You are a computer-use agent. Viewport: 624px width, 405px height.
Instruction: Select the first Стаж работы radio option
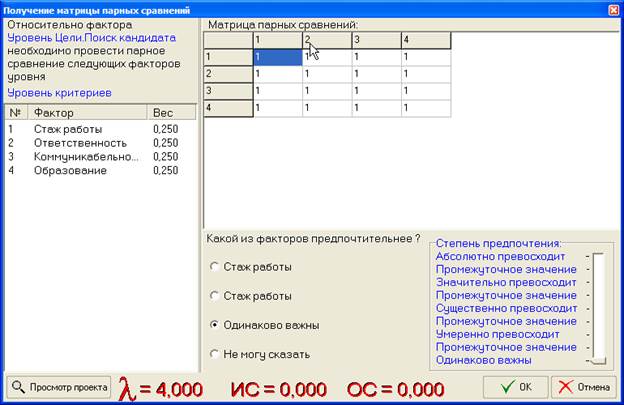click(x=214, y=267)
